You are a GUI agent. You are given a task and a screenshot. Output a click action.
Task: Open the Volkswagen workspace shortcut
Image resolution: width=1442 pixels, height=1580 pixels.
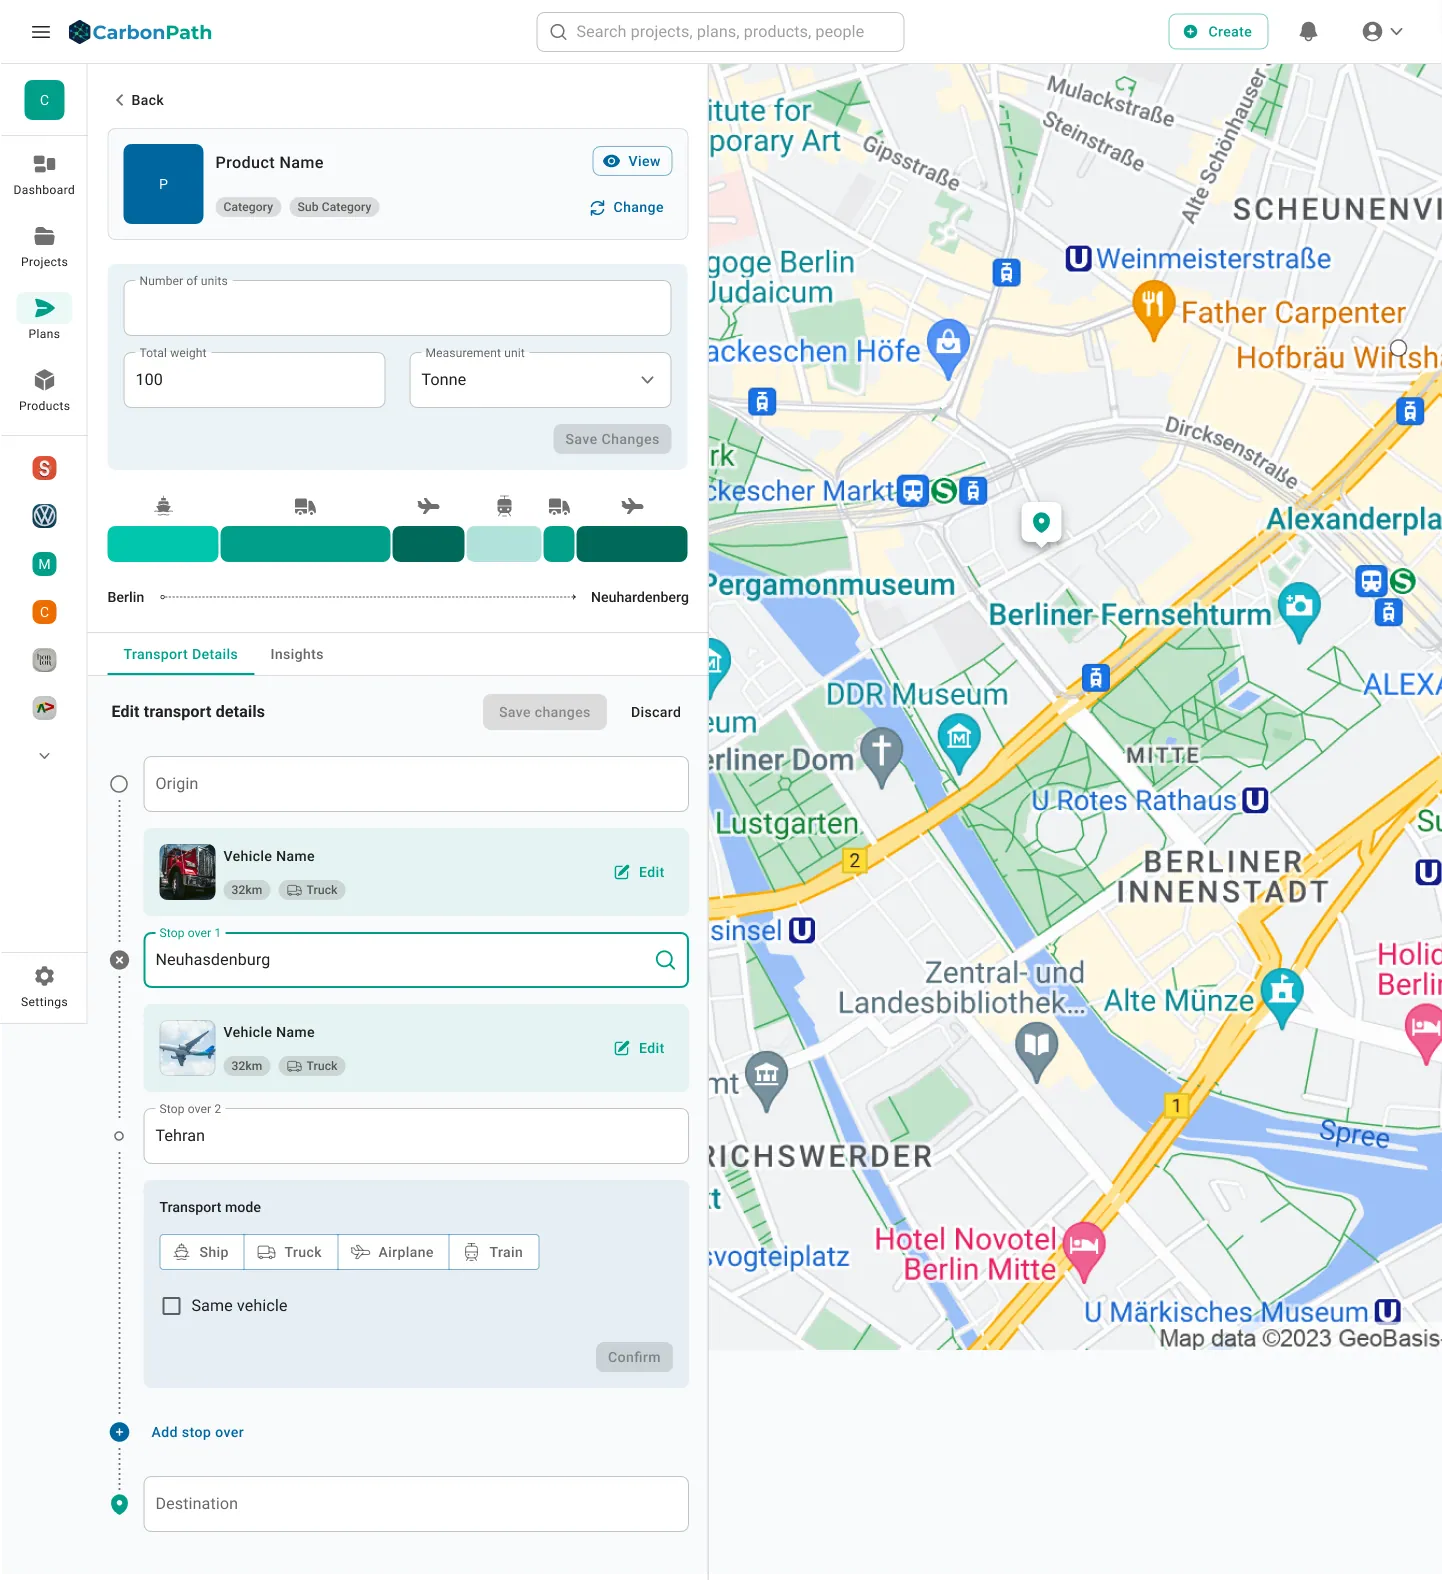(x=44, y=516)
